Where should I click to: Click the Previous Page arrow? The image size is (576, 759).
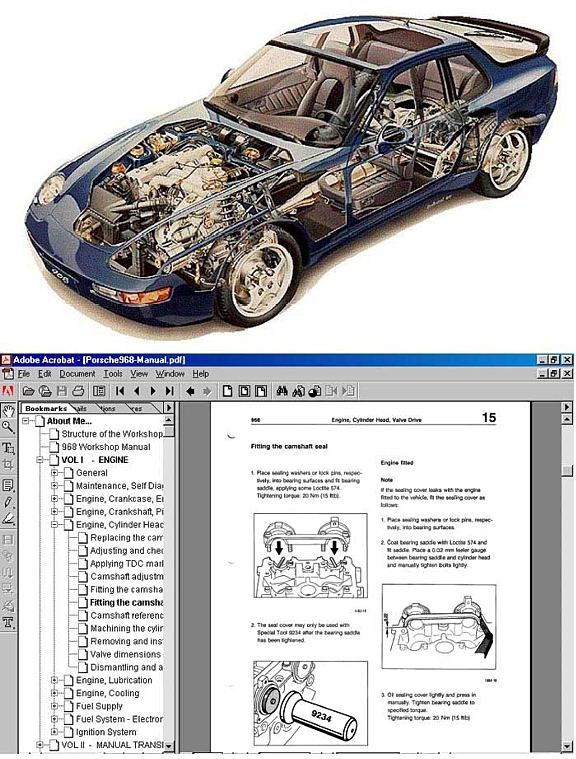tap(136, 391)
